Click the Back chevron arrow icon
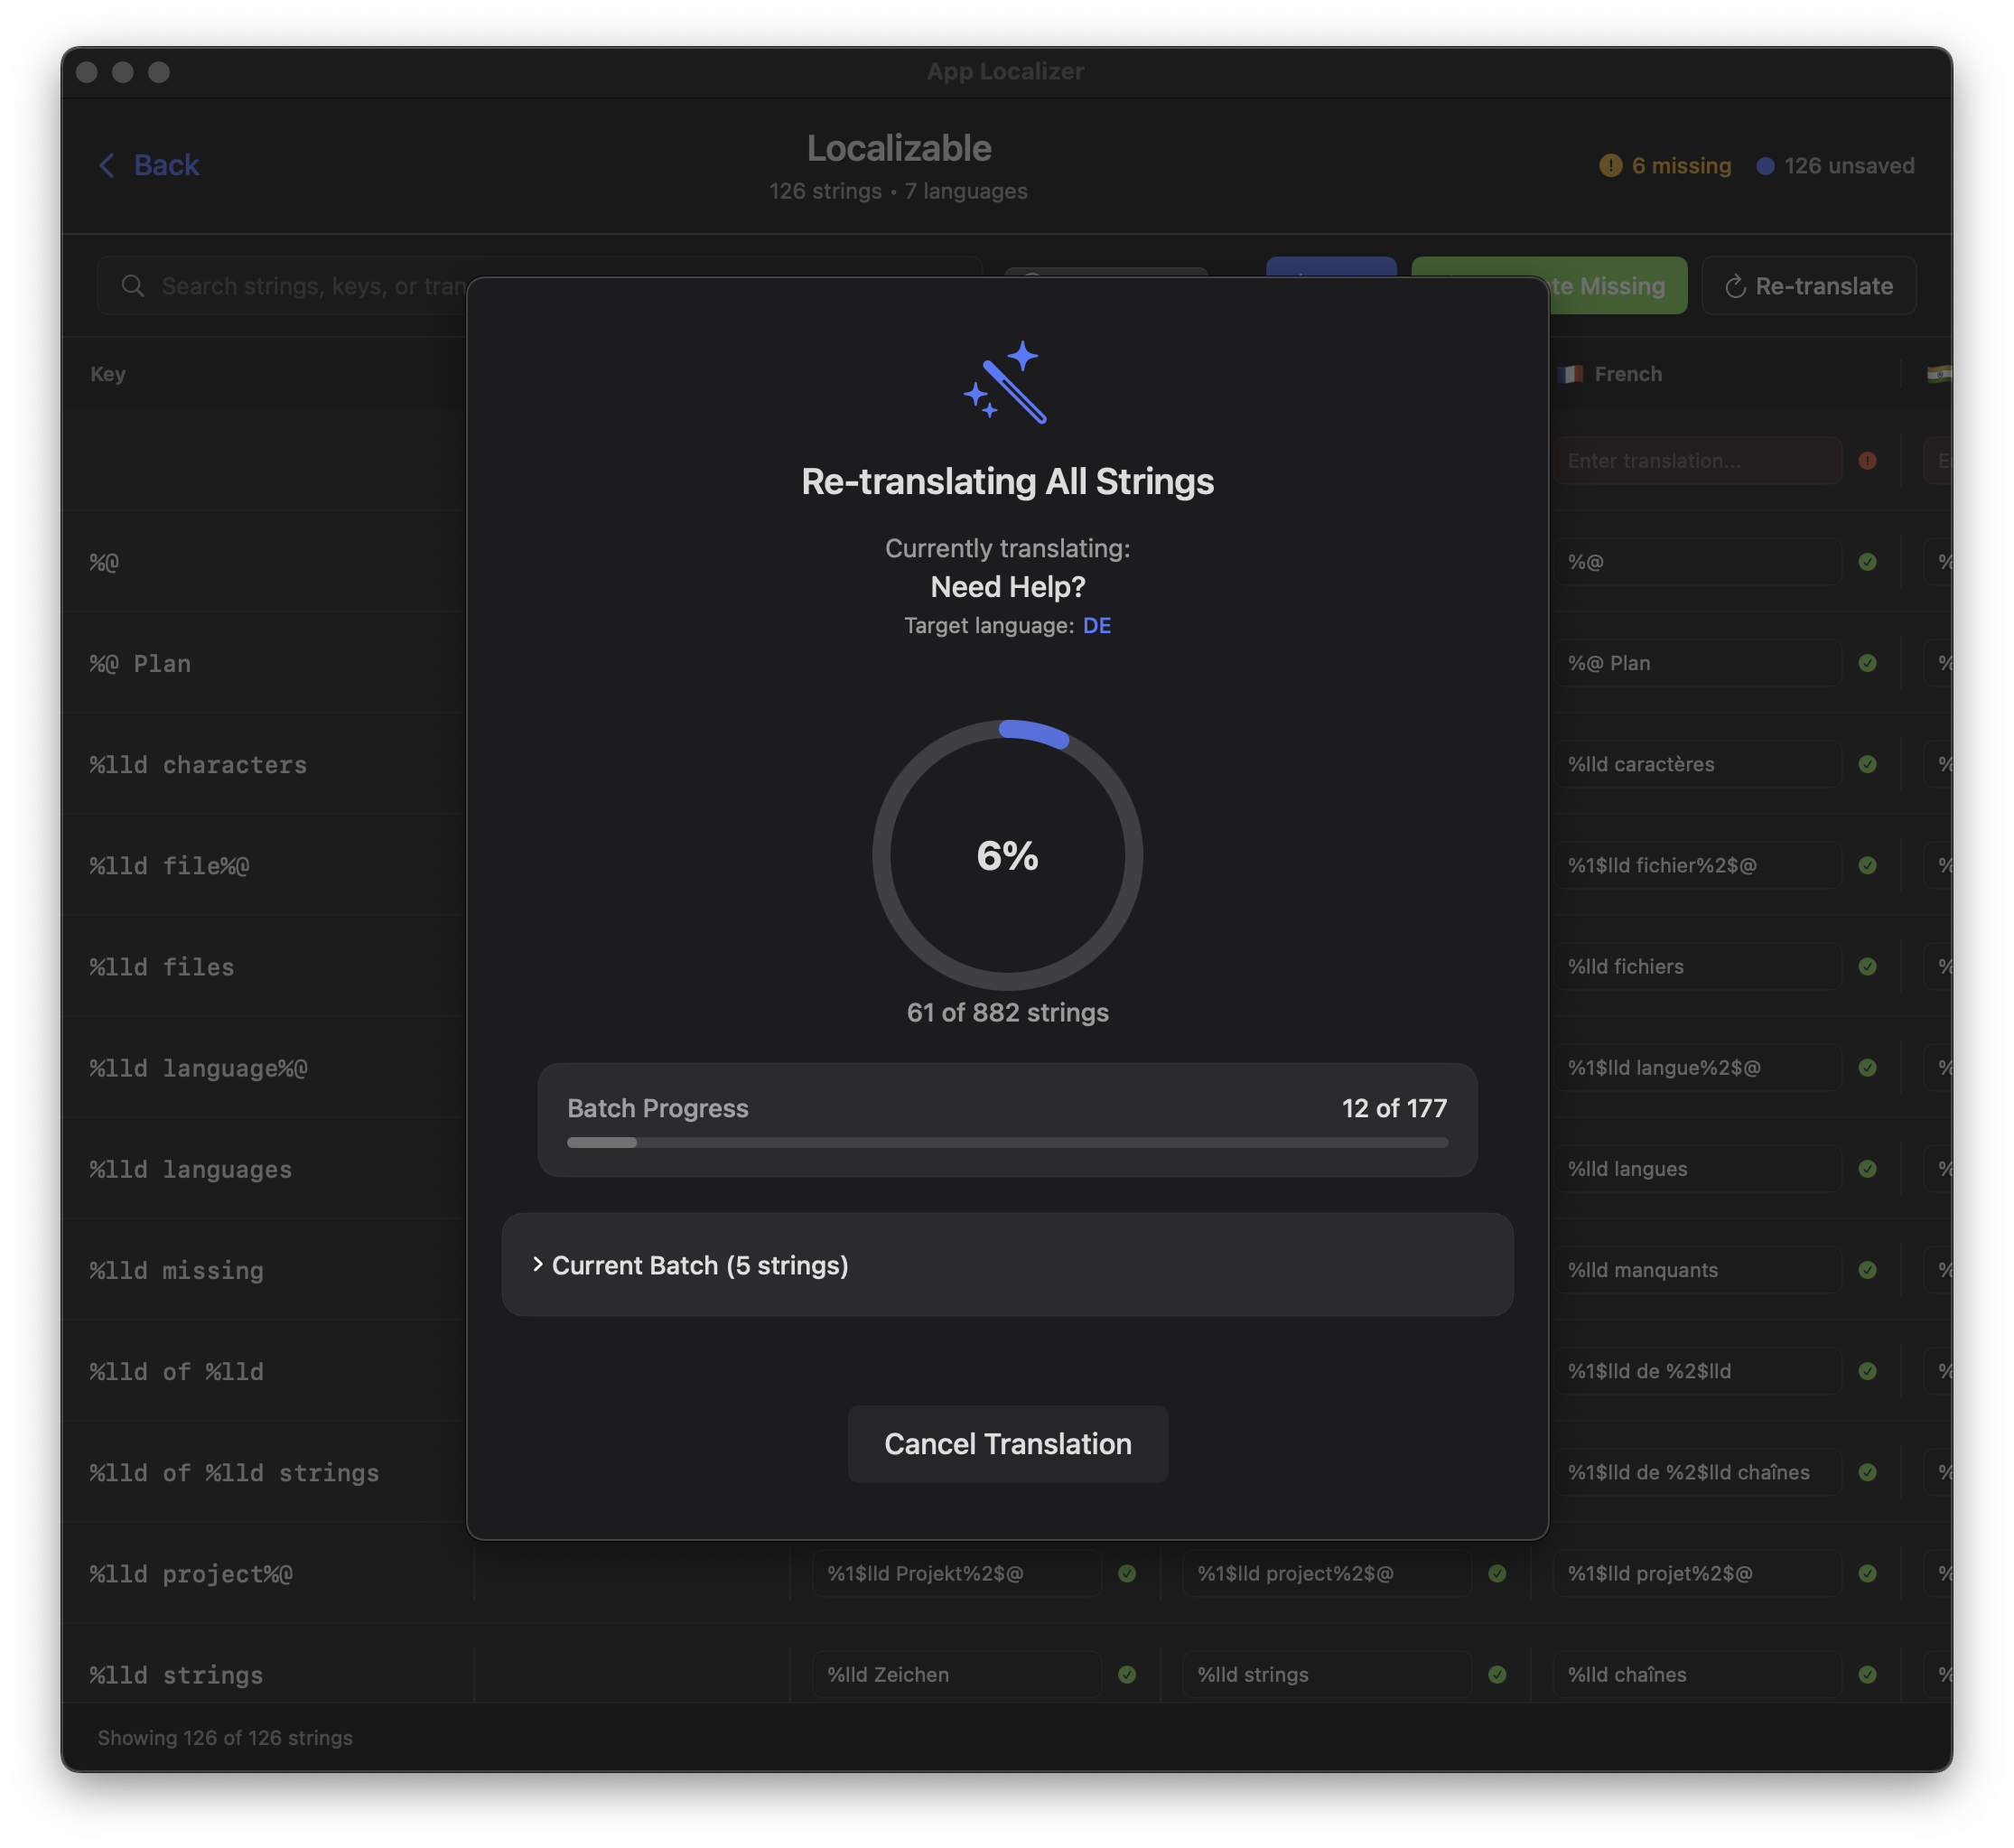Viewport: 2014px width, 1848px height. (107, 165)
